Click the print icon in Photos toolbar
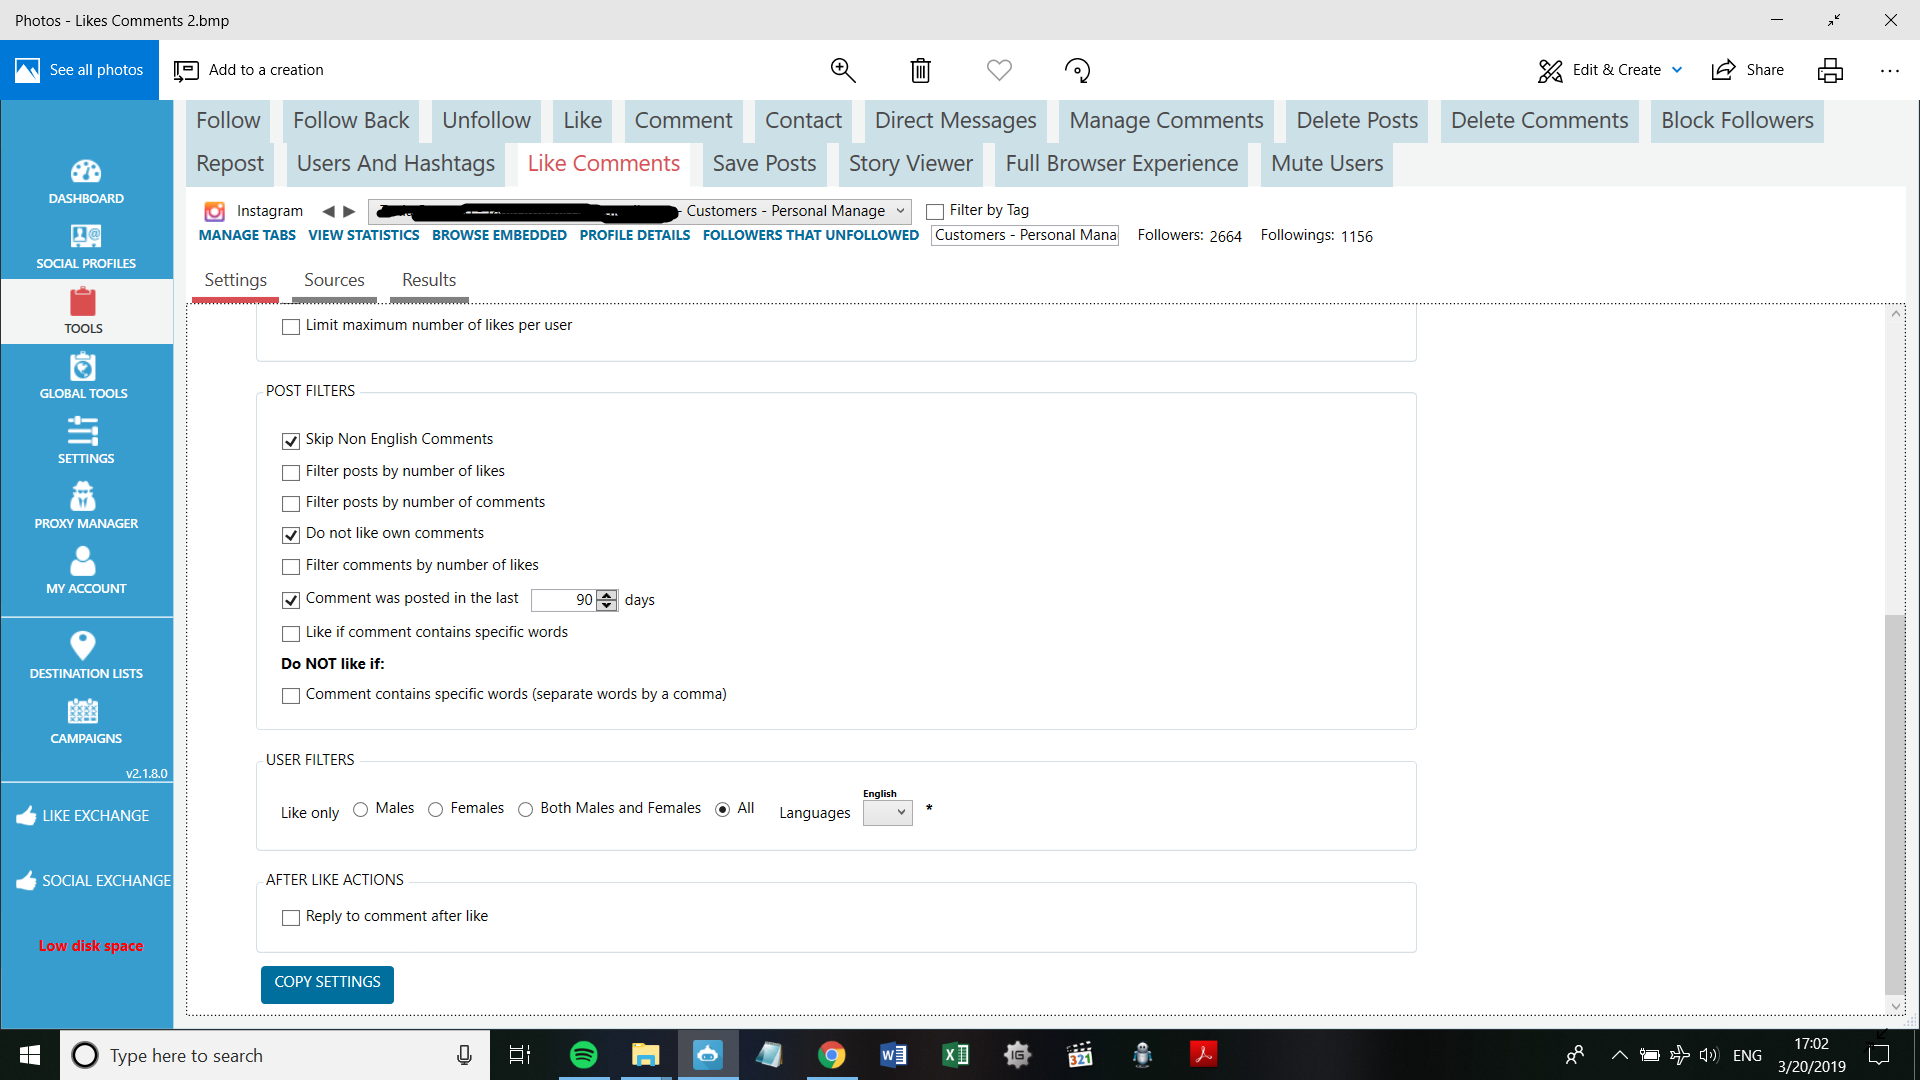Screen dimensions: 1920x1080 point(1830,70)
